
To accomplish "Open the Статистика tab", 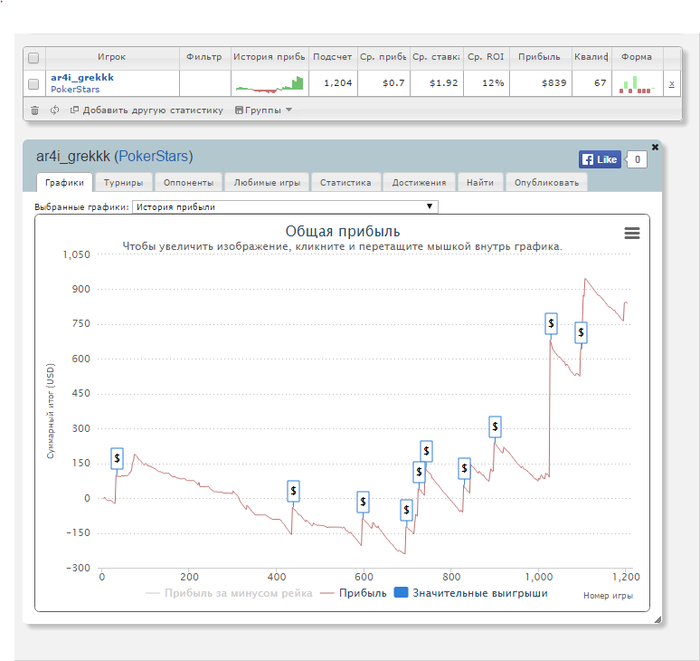I will click(346, 183).
